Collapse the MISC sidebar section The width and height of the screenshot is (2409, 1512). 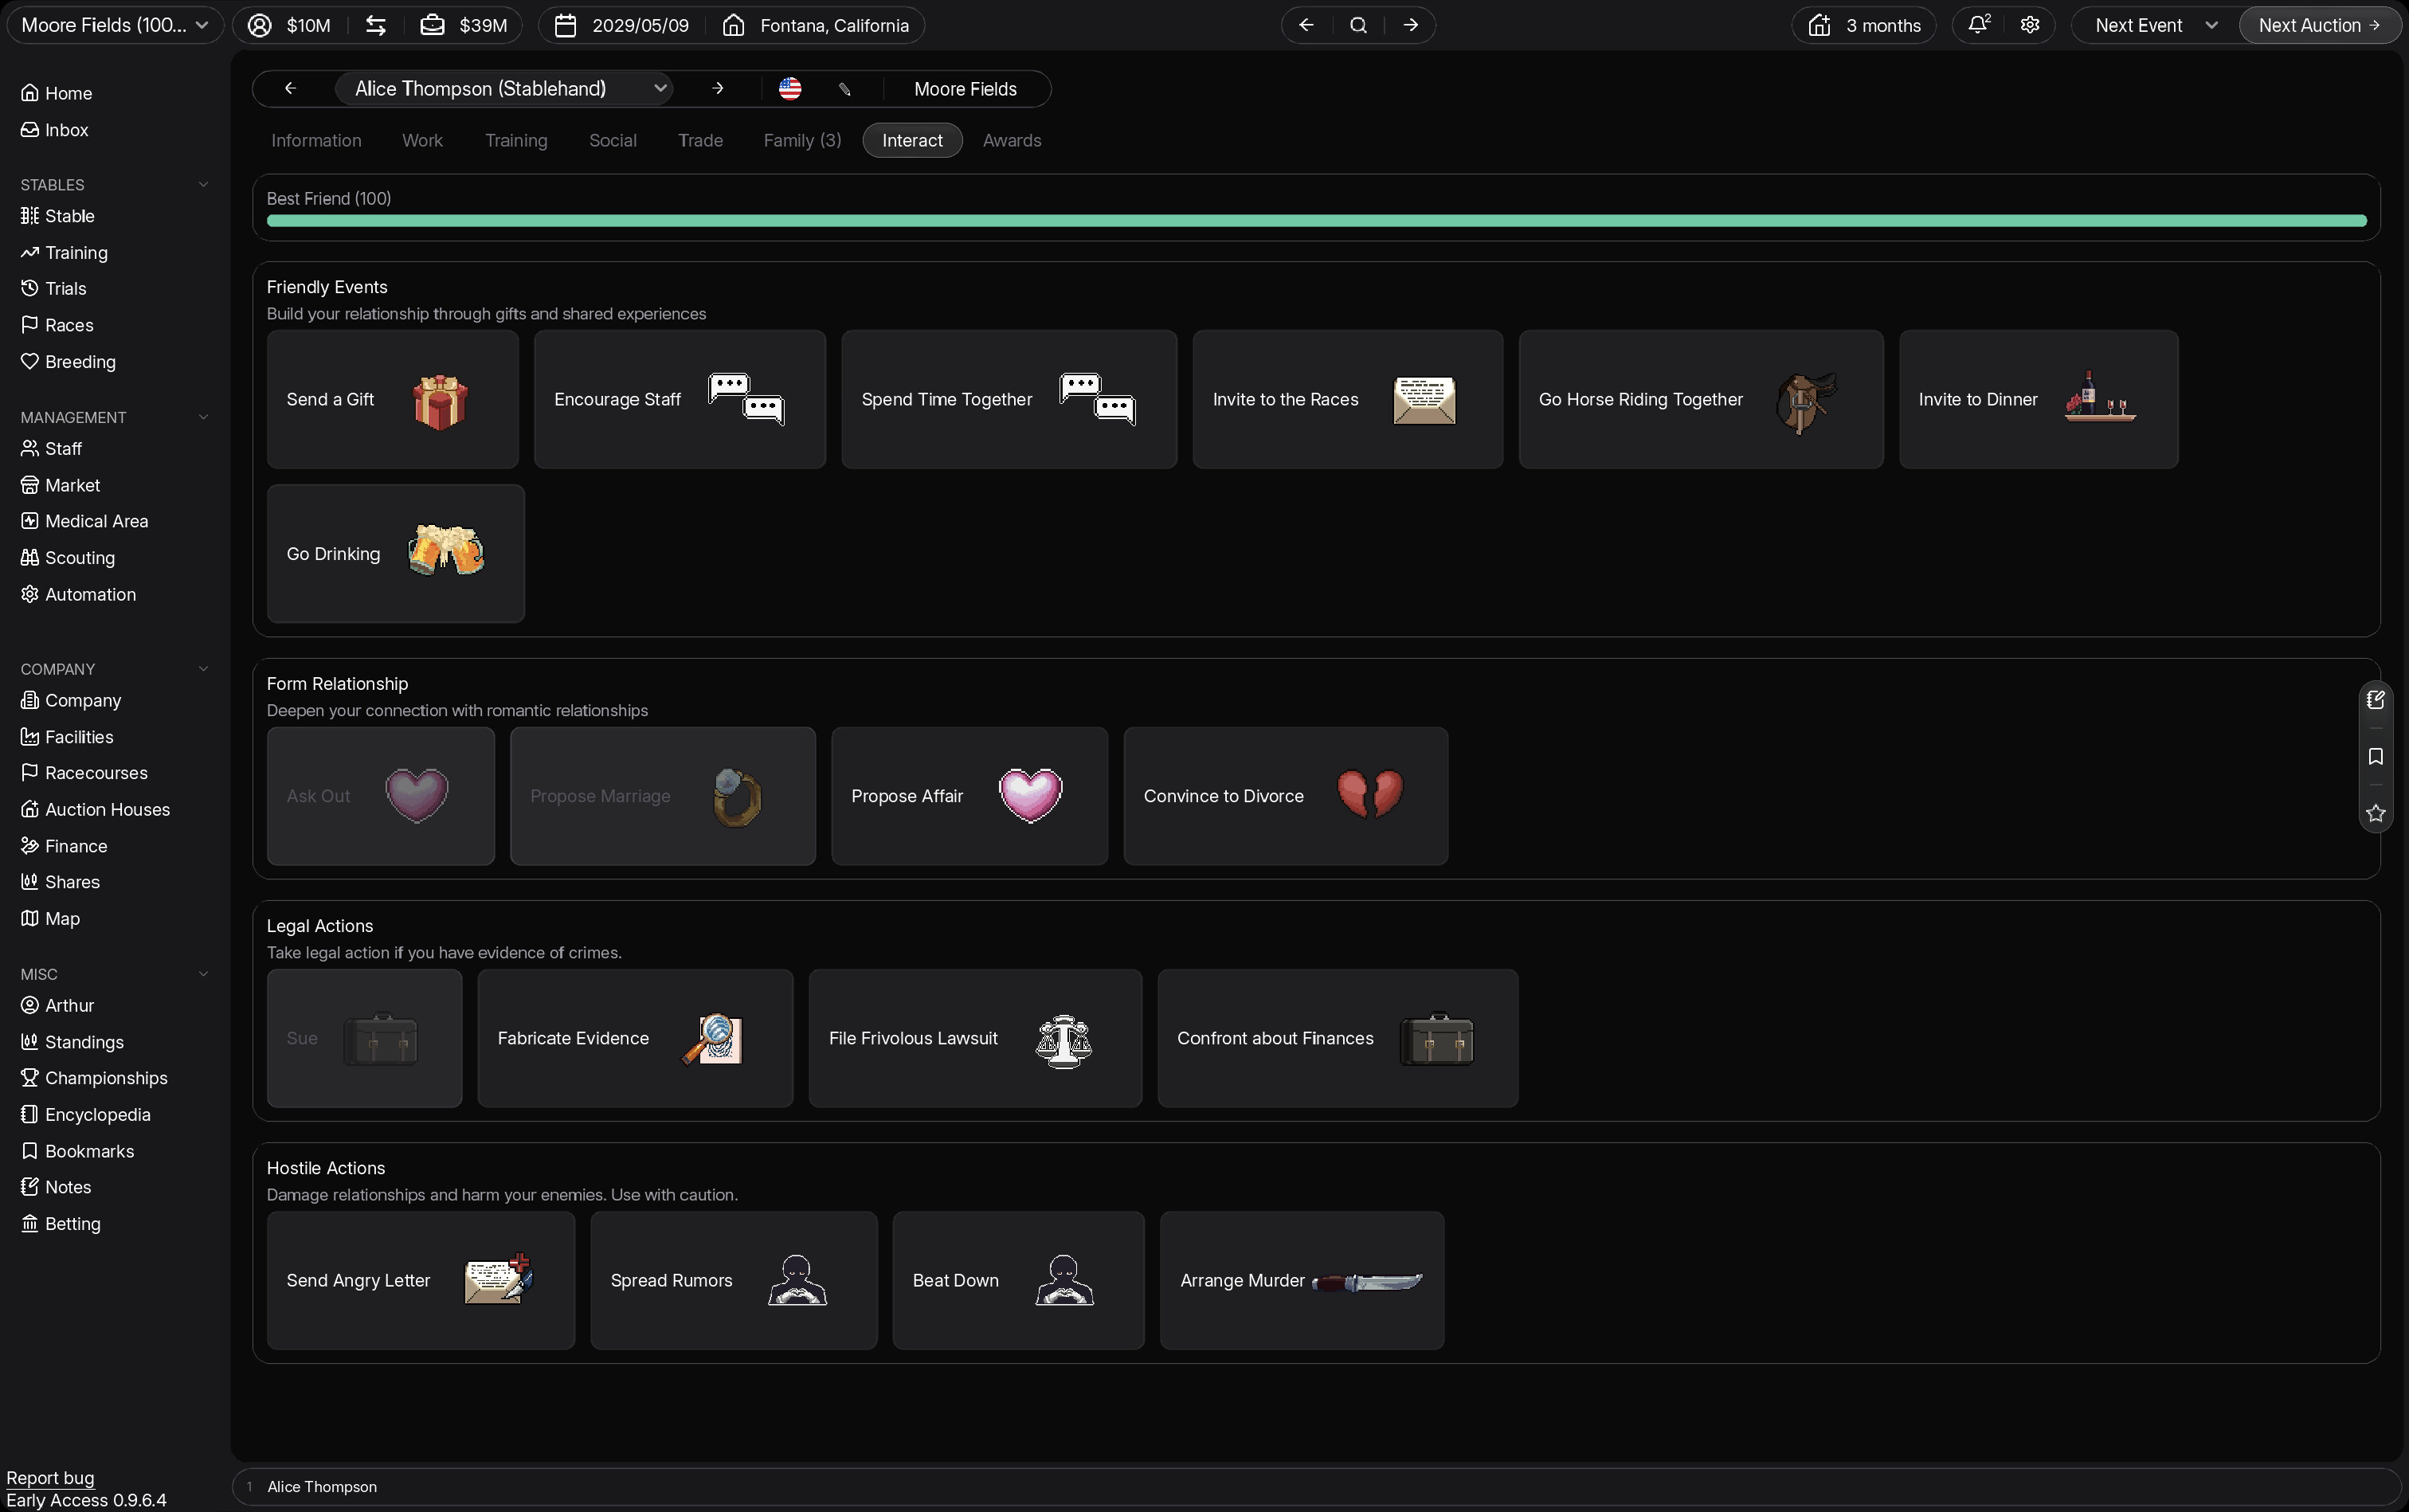click(x=203, y=974)
